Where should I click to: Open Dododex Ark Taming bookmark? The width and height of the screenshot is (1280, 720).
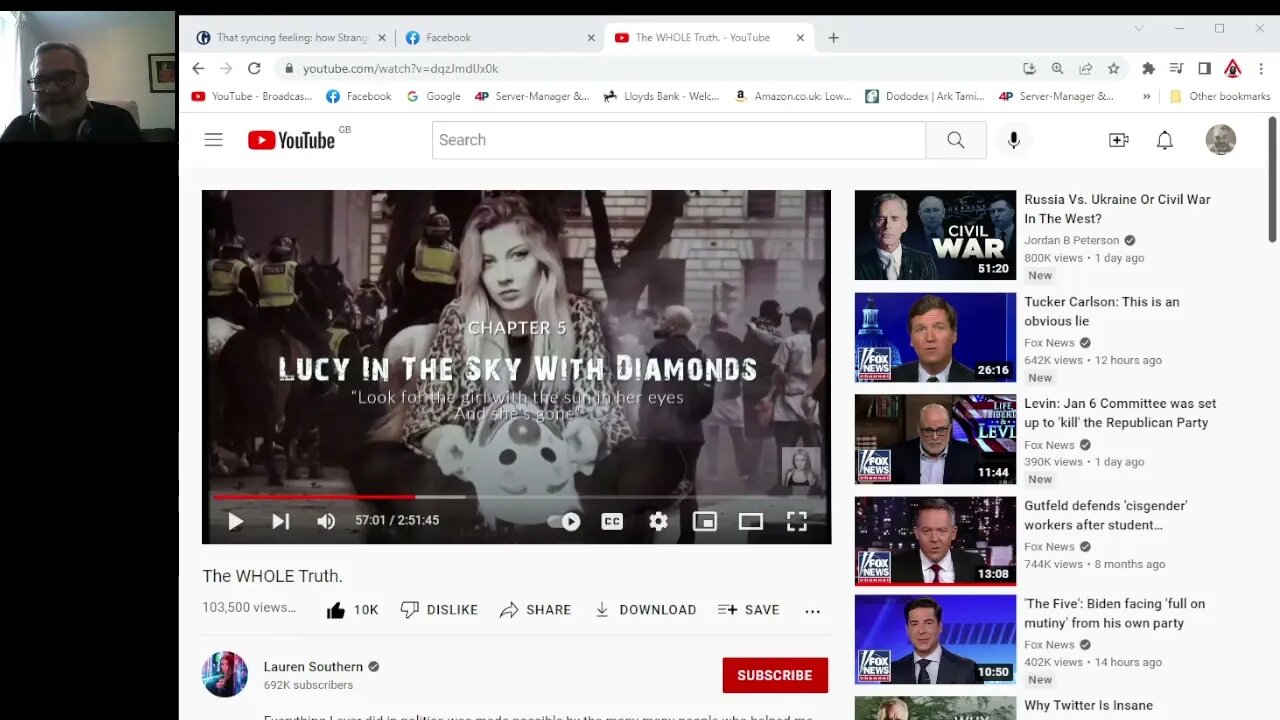pos(925,96)
